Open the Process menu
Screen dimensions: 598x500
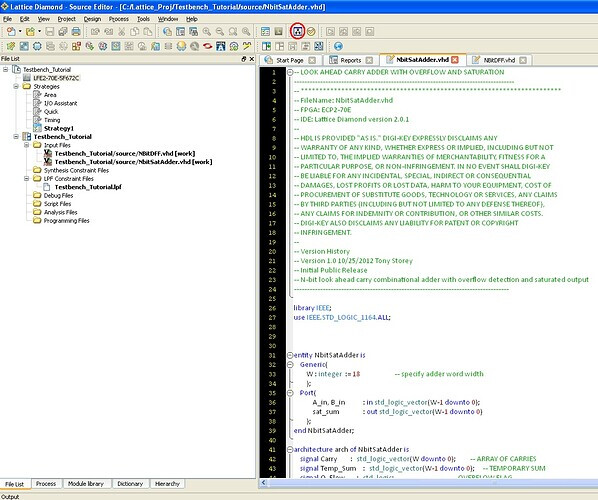pos(119,19)
